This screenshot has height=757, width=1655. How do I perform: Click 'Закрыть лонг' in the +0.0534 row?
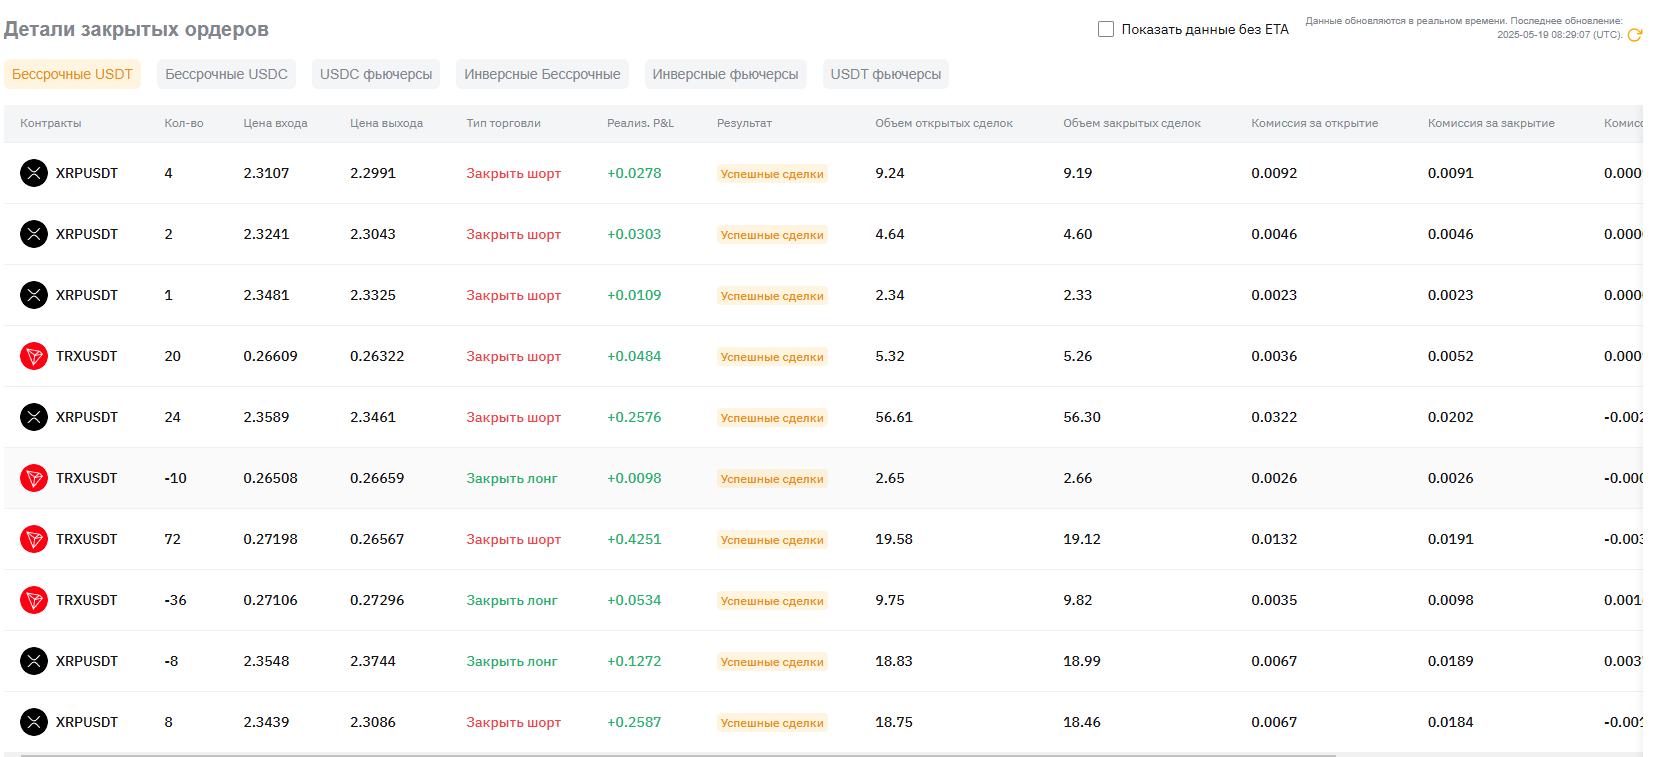(512, 600)
